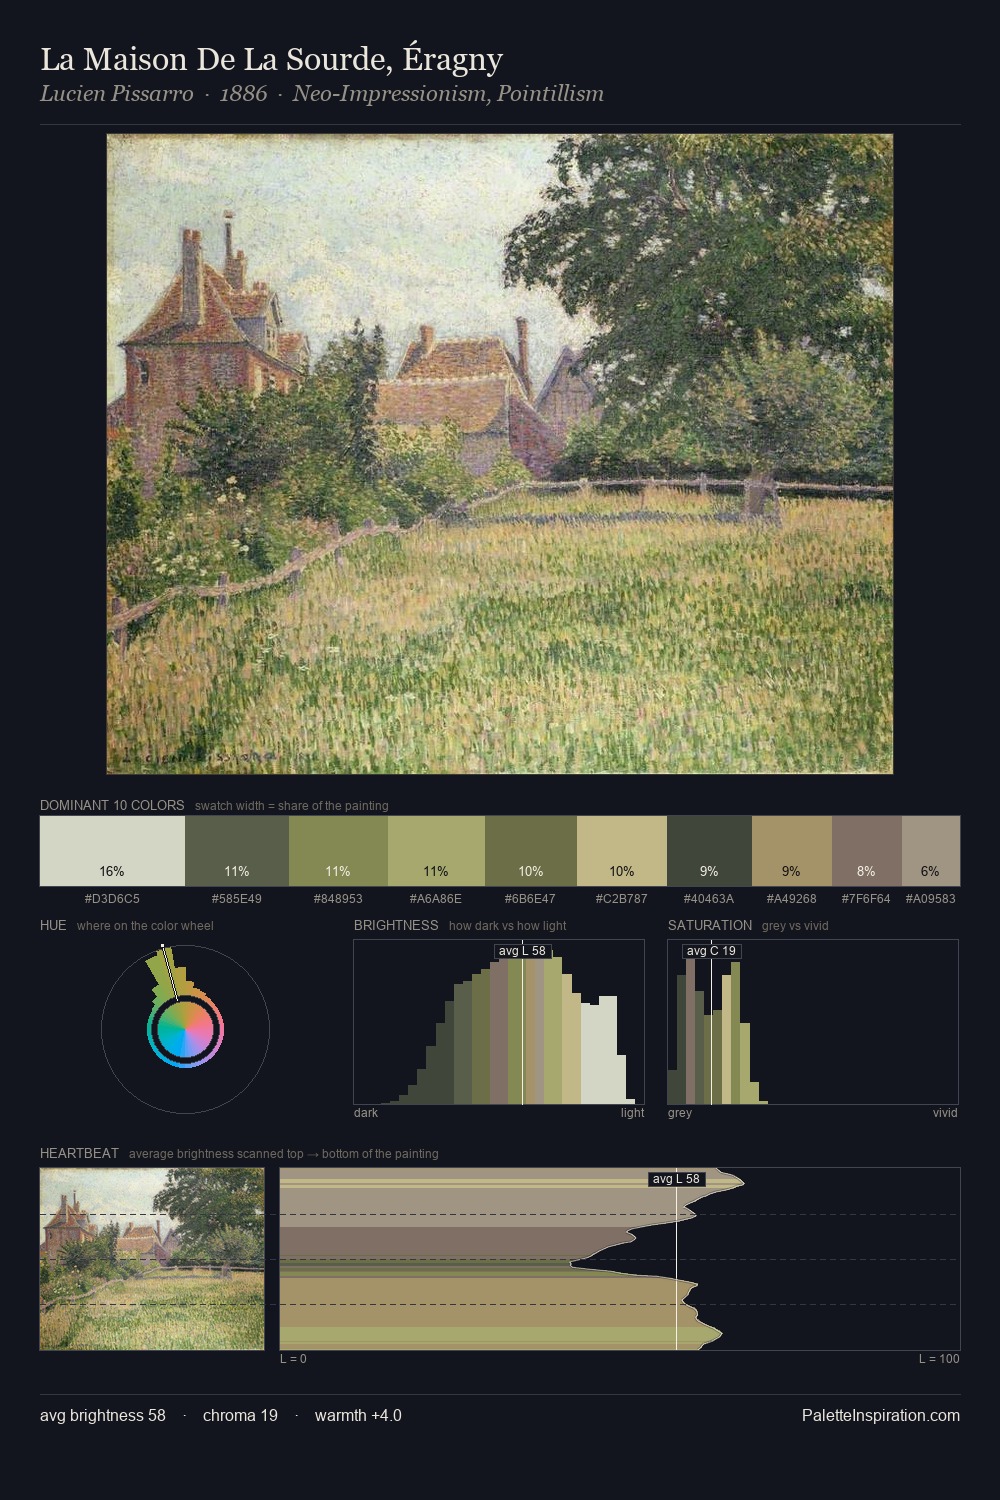Click the brightness histogram chart
The height and width of the screenshot is (1500, 1000).
point(499,1022)
